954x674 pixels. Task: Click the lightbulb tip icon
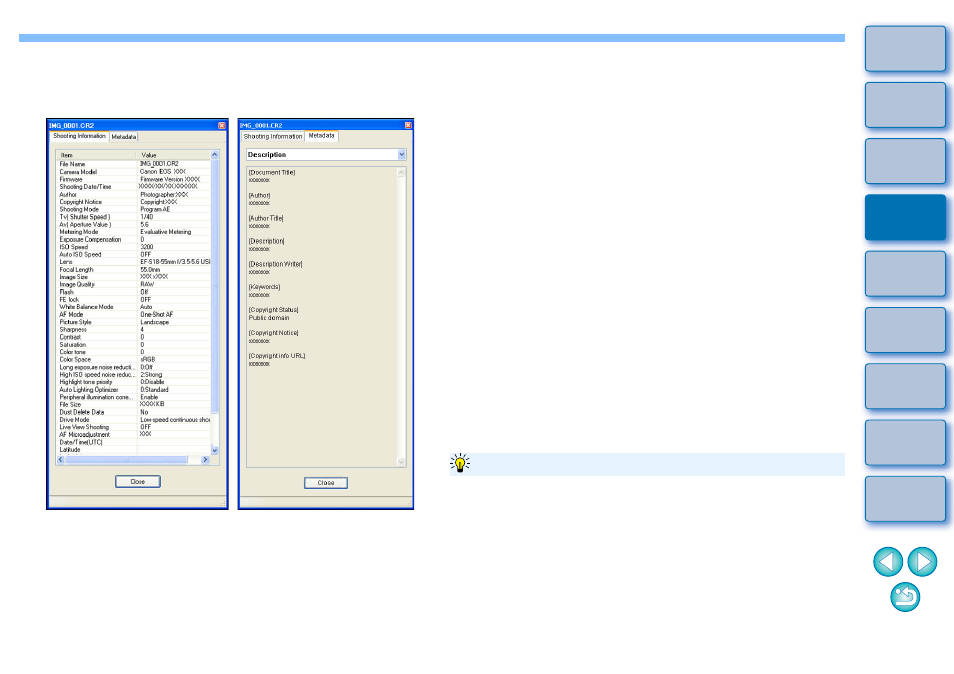[x=460, y=464]
